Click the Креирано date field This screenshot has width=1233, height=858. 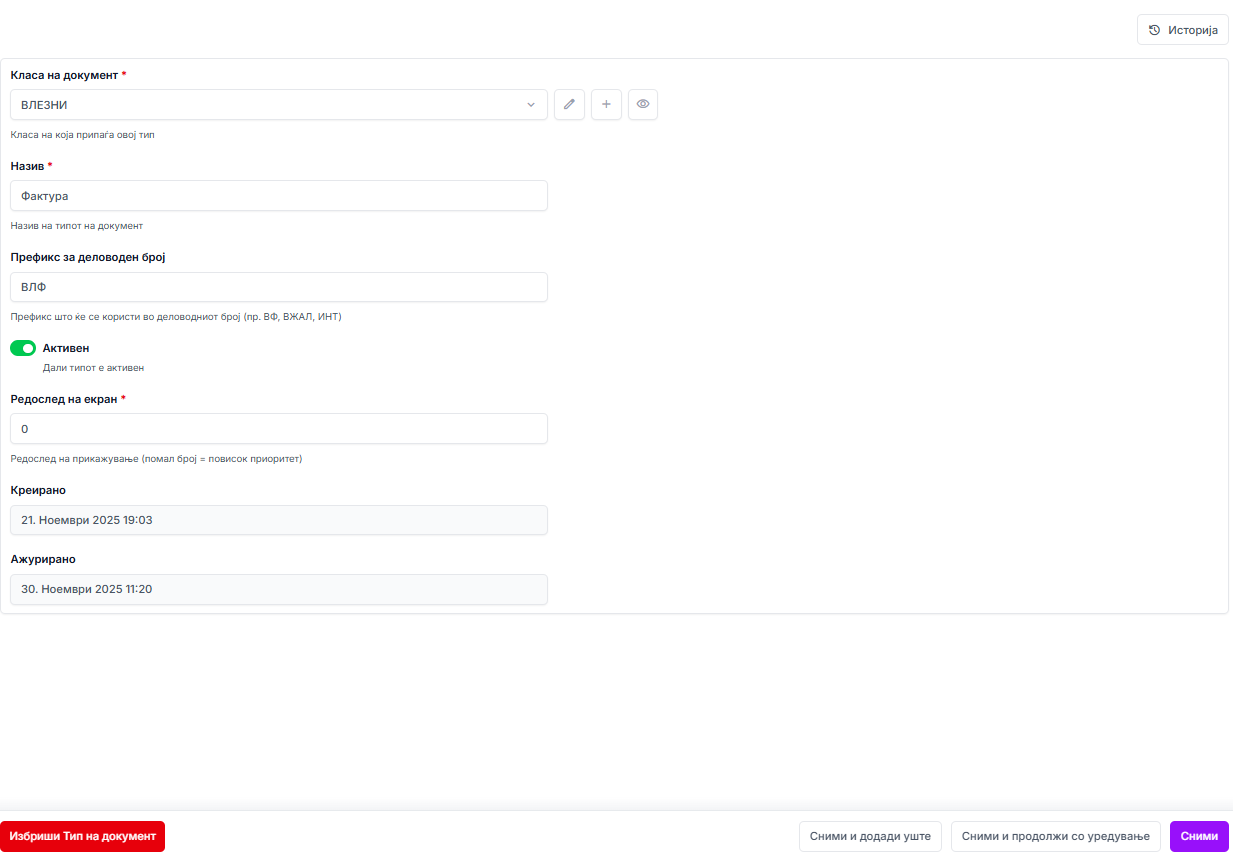click(279, 520)
